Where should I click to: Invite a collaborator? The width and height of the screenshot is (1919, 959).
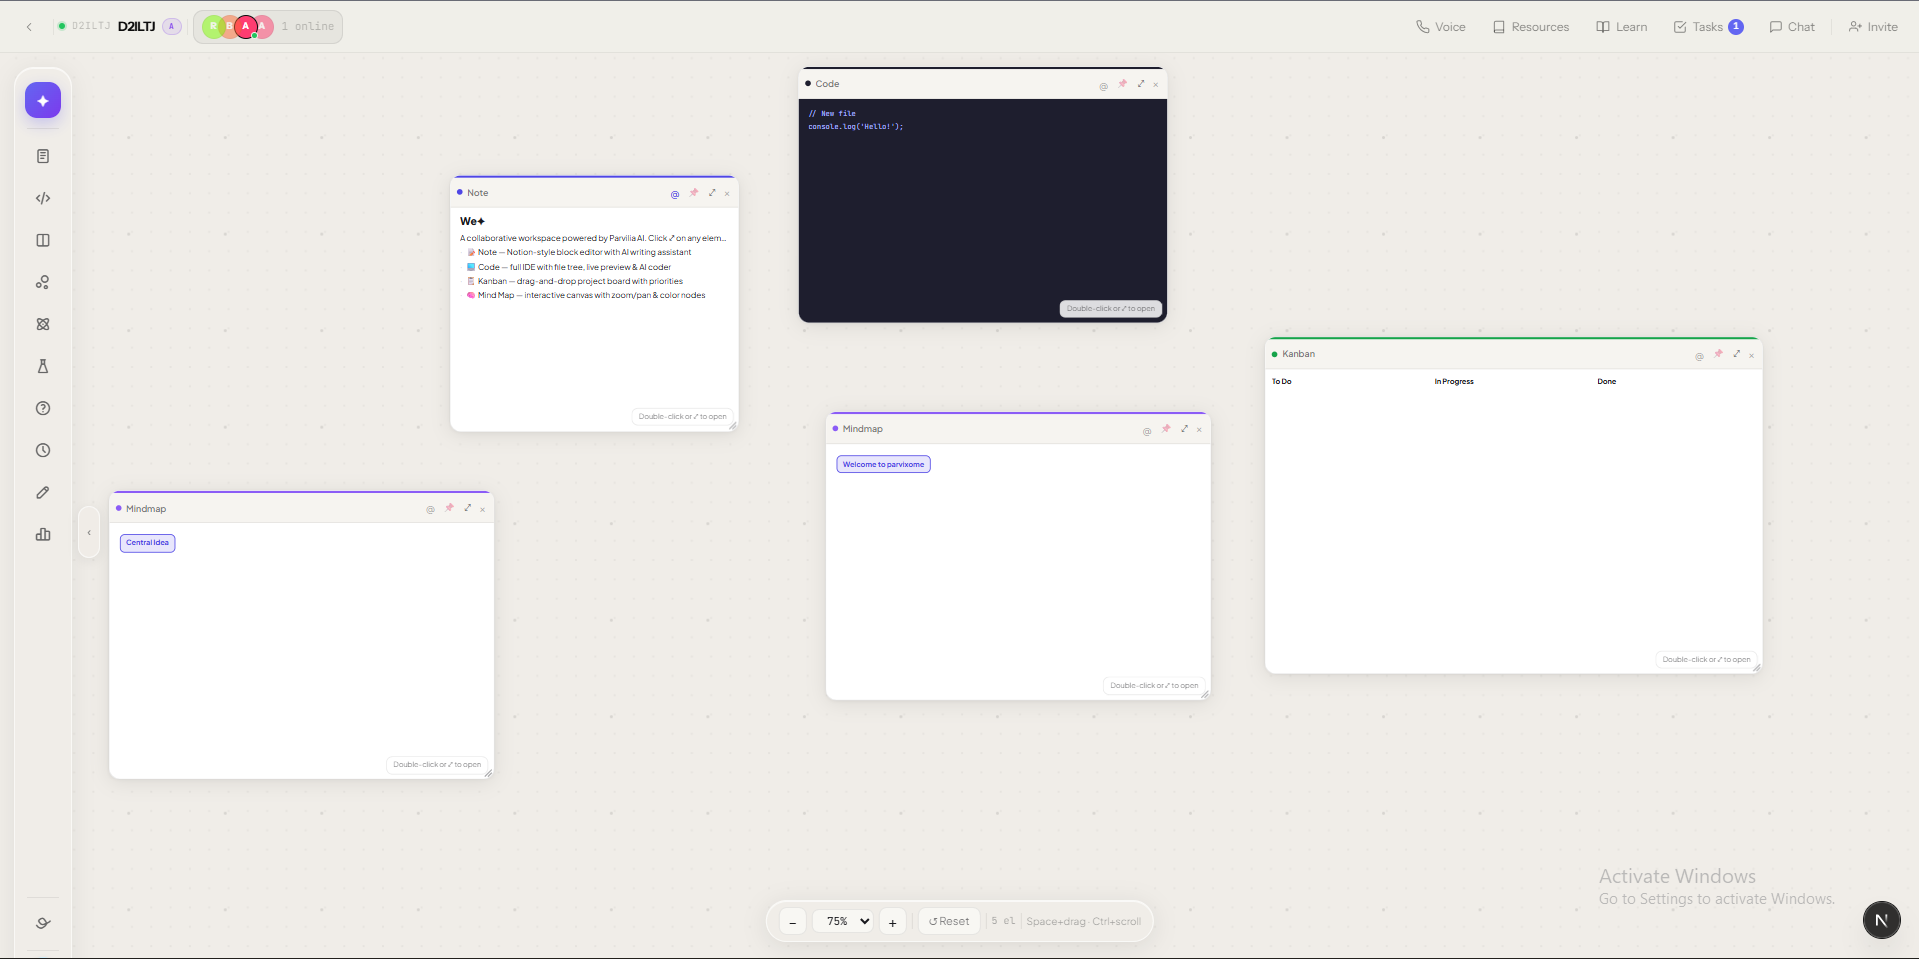click(1873, 27)
